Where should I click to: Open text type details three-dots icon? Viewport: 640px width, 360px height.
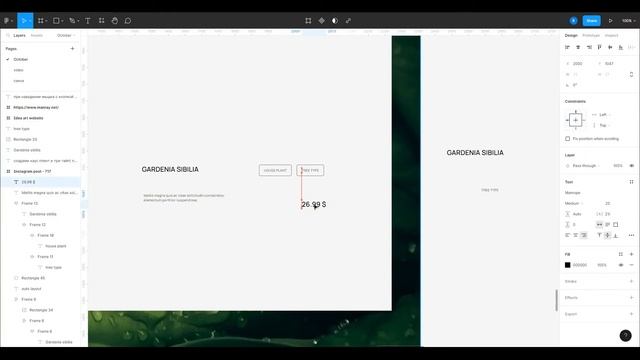[631, 235]
